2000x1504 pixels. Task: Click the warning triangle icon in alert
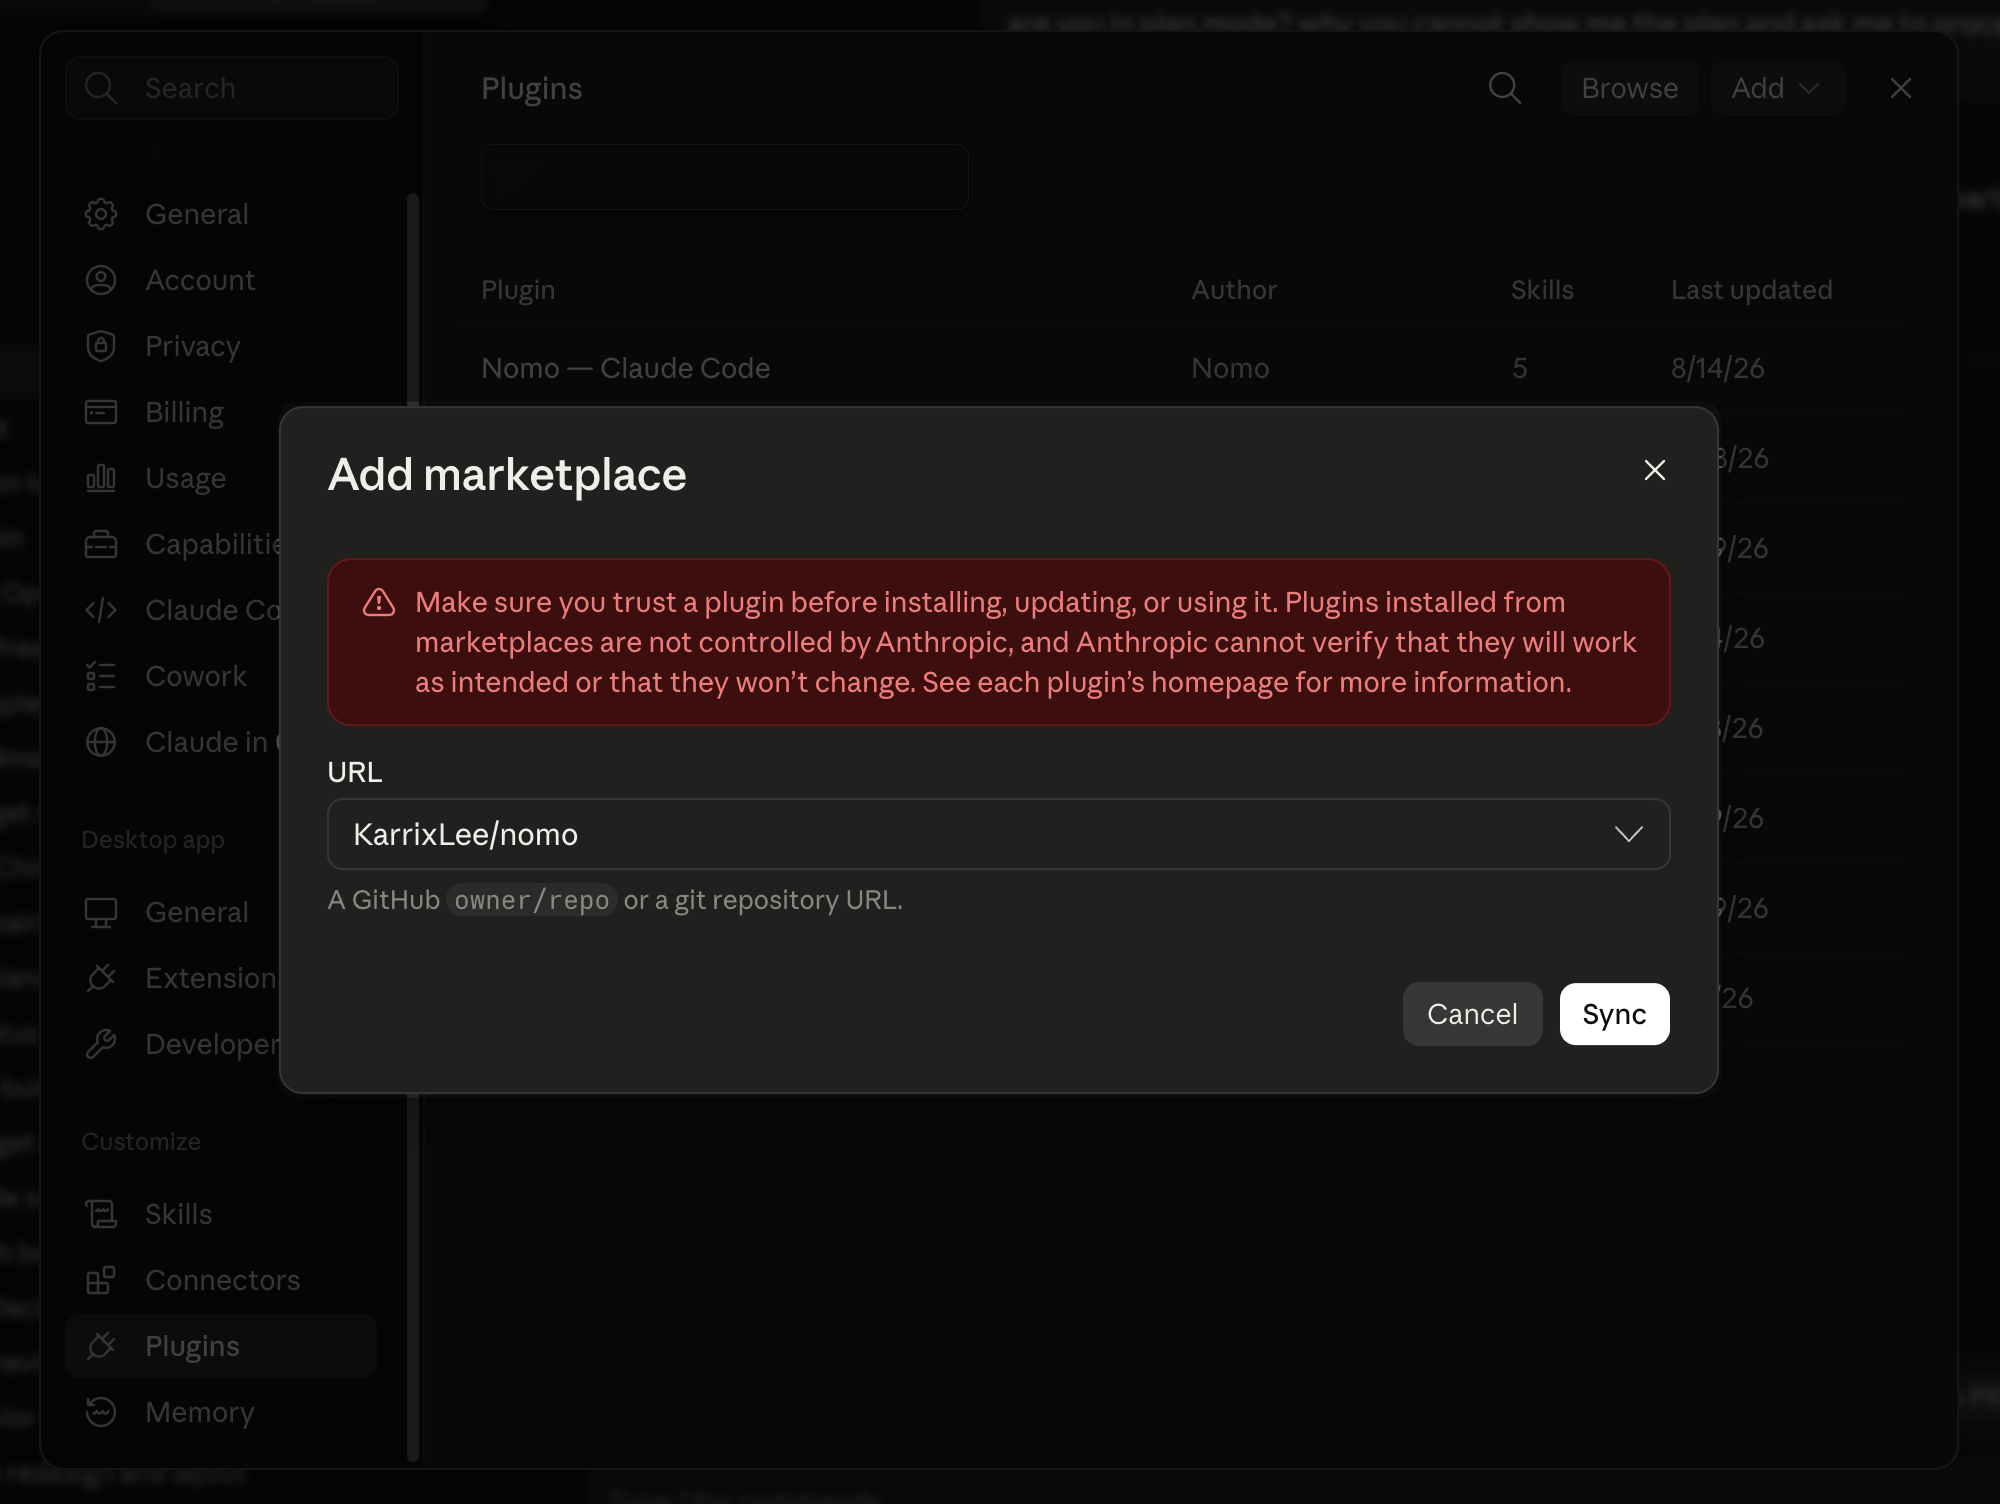pyautogui.click(x=379, y=602)
